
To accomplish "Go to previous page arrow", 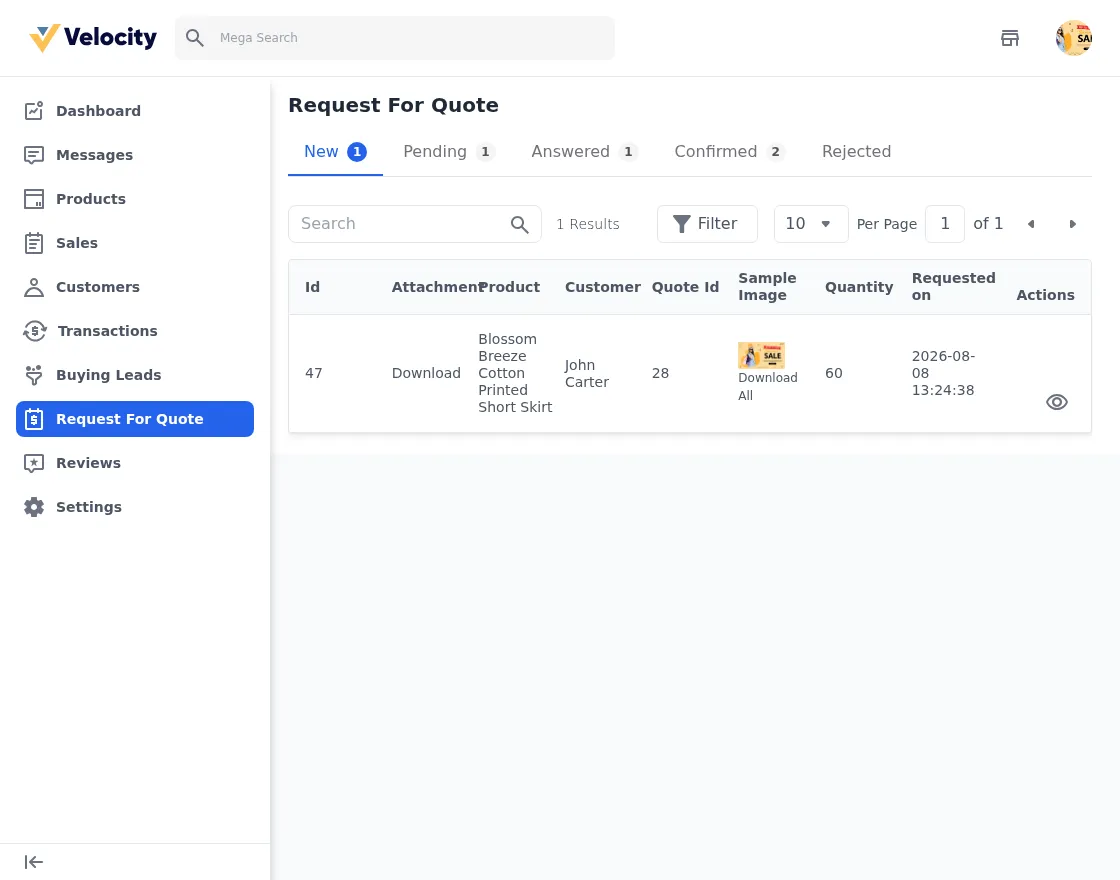I will 1031,224.
